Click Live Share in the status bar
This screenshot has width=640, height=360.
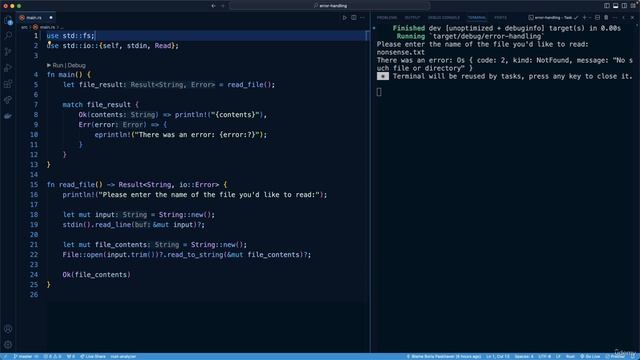coord(93,356)
